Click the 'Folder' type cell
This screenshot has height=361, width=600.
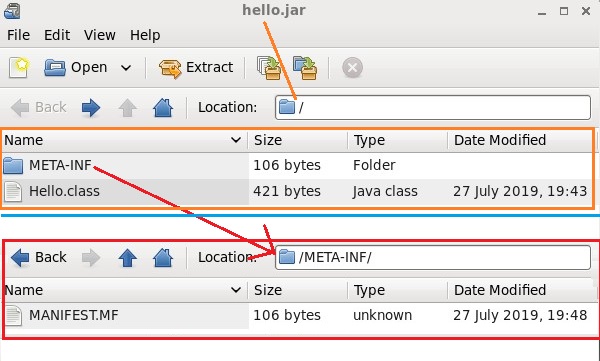374,165
